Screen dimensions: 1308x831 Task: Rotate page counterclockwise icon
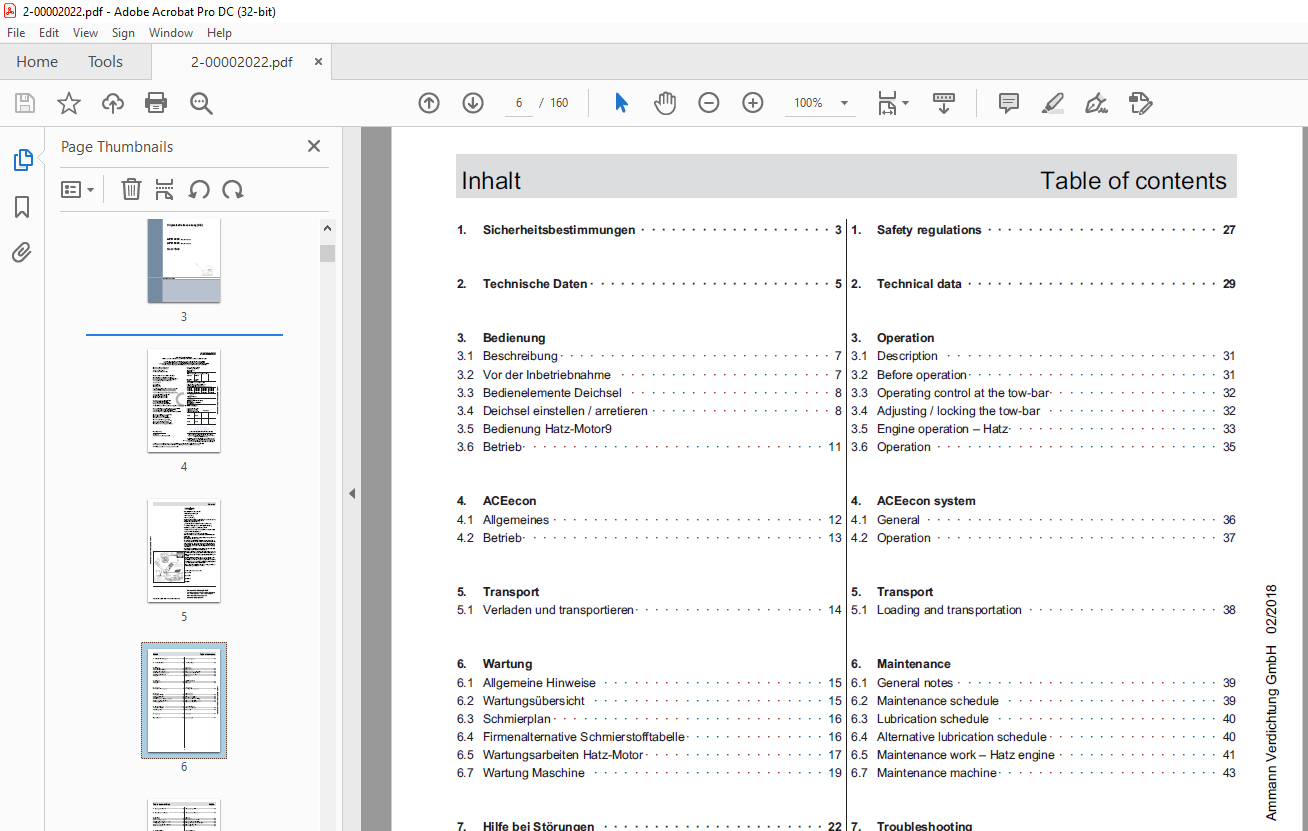[199, 189]
